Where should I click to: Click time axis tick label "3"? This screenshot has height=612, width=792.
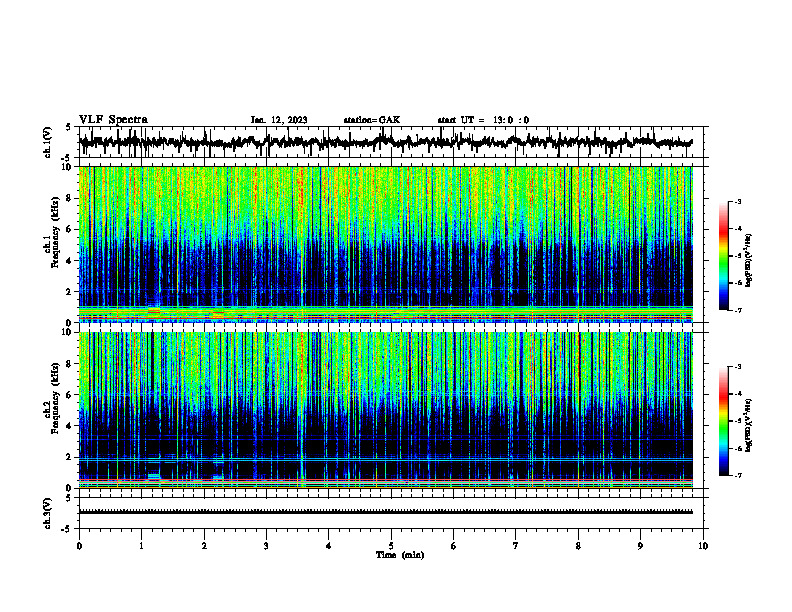coord(266,546)
